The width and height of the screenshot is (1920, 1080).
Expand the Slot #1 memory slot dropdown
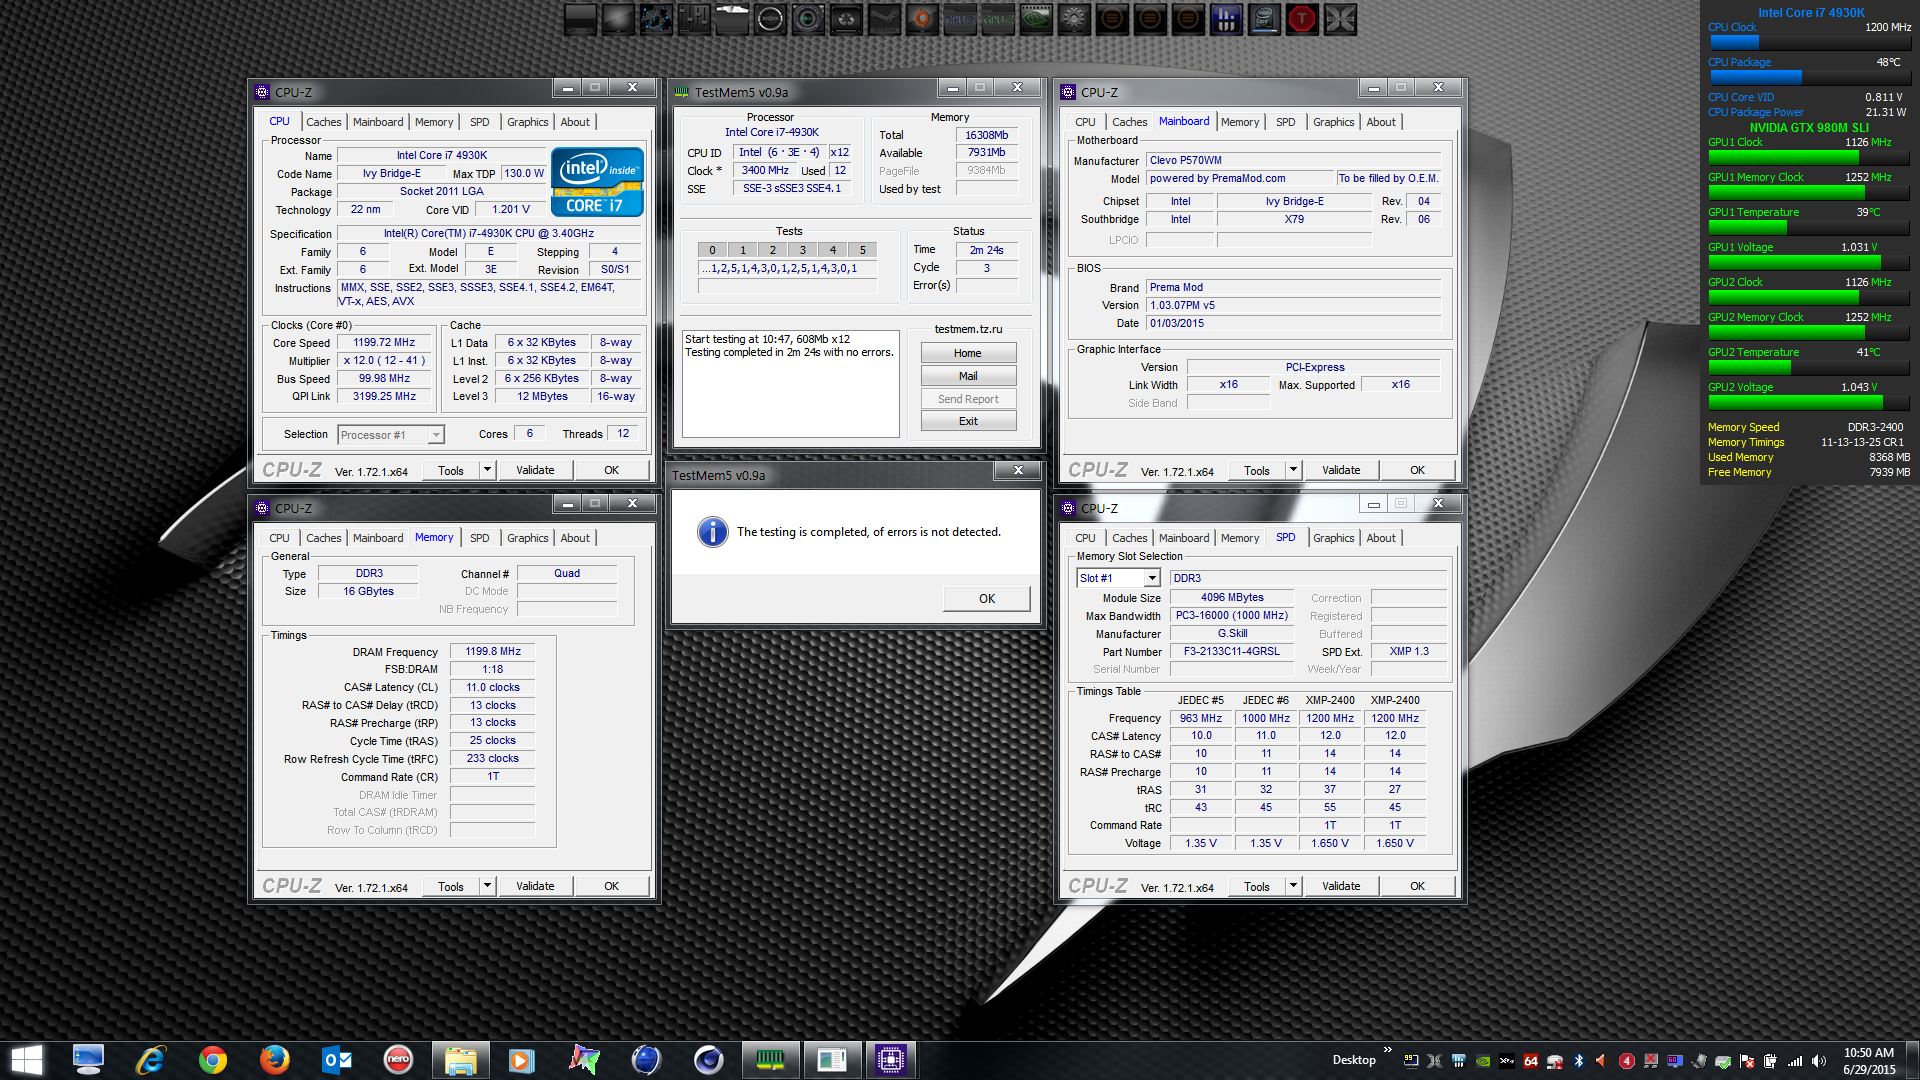(1152, 578)
